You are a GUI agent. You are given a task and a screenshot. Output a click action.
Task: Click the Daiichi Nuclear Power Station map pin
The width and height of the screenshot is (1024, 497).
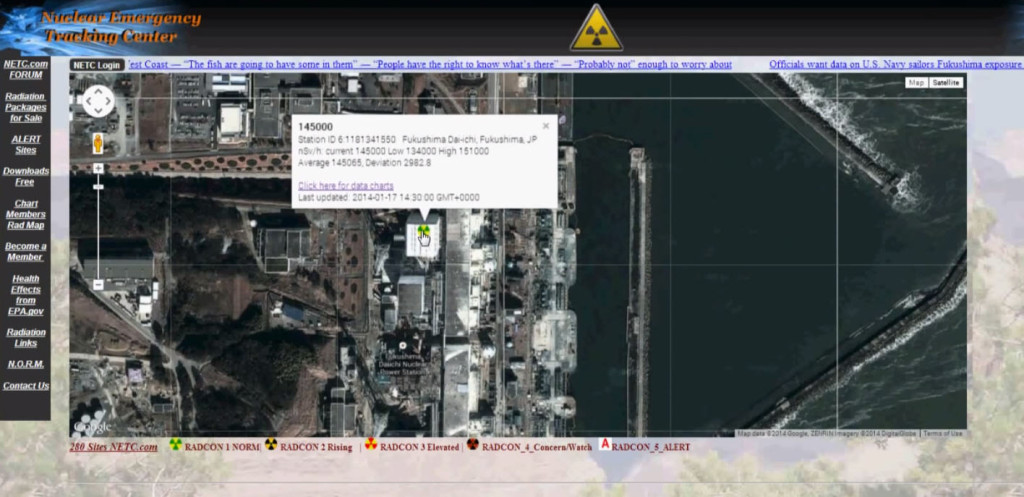tap(403, 345)
